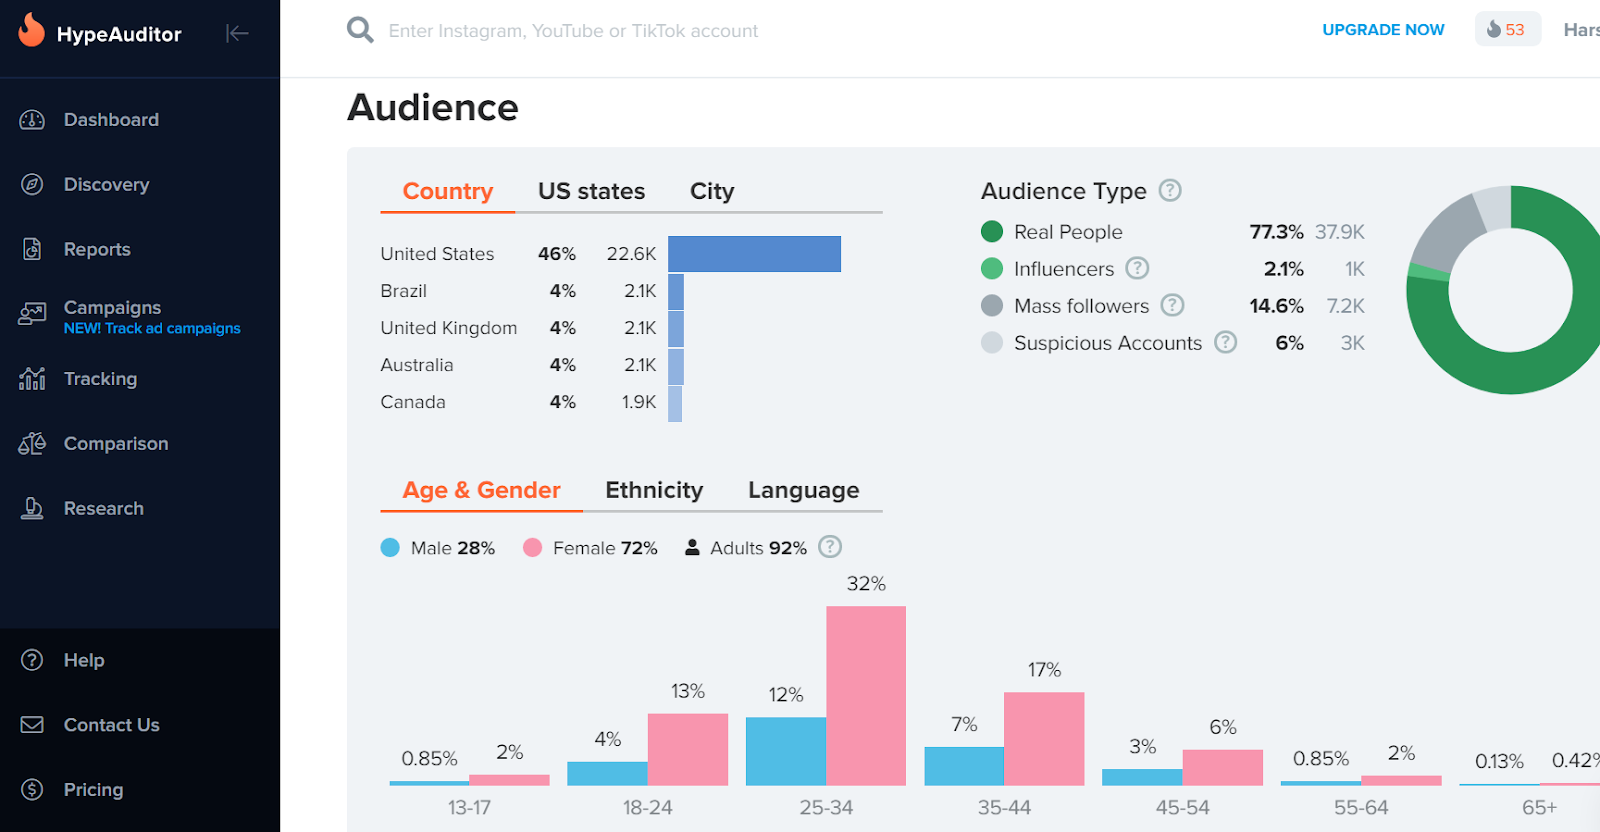Viewport: 1600px width, 832px height.
Task: Click the search magnifier icon
Action: click(x=360, y=30)
